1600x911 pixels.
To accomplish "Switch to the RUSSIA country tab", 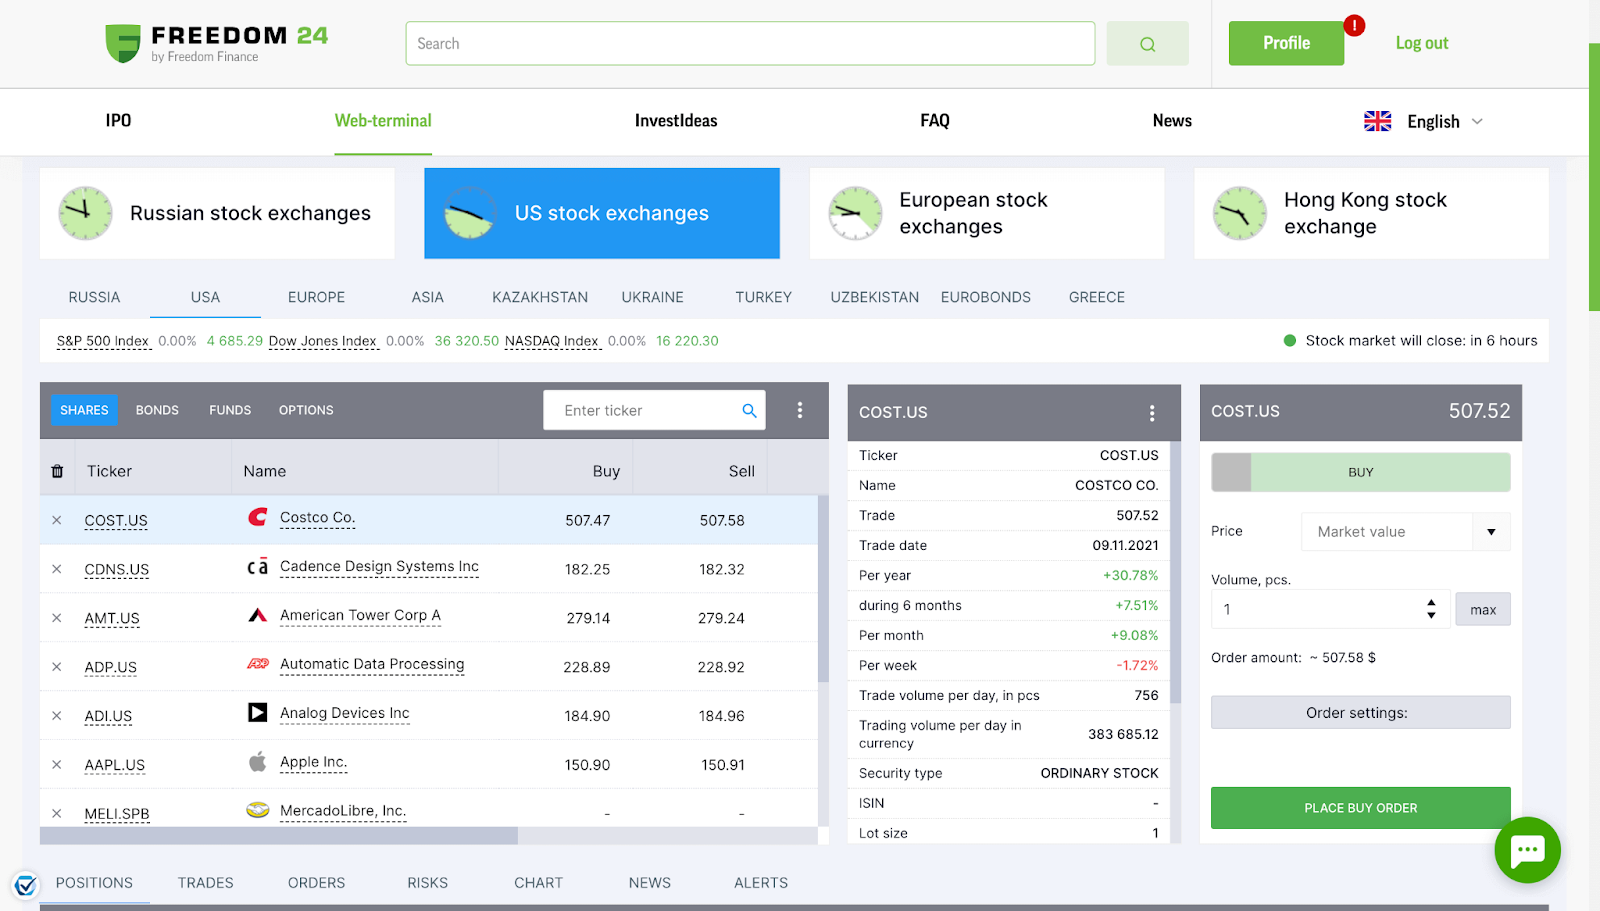I will tap(94, 297).
